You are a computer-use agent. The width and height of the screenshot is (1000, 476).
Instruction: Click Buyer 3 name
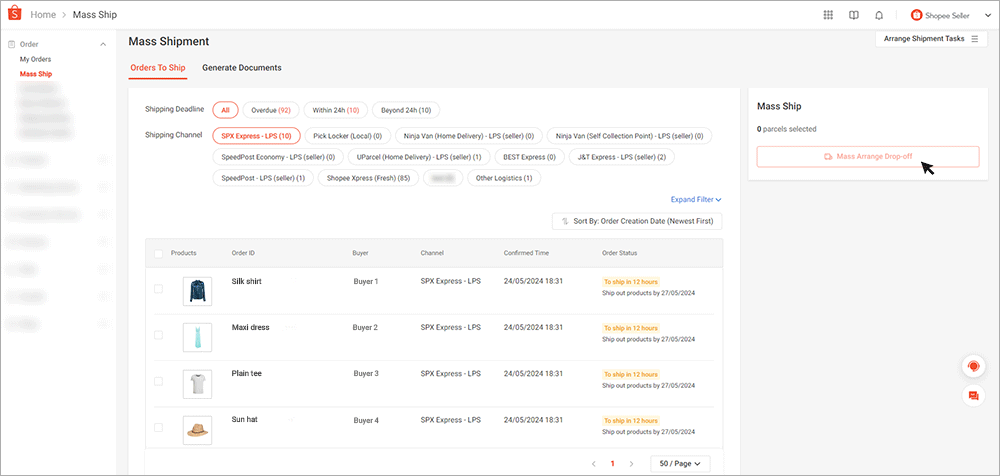[366, 373]
